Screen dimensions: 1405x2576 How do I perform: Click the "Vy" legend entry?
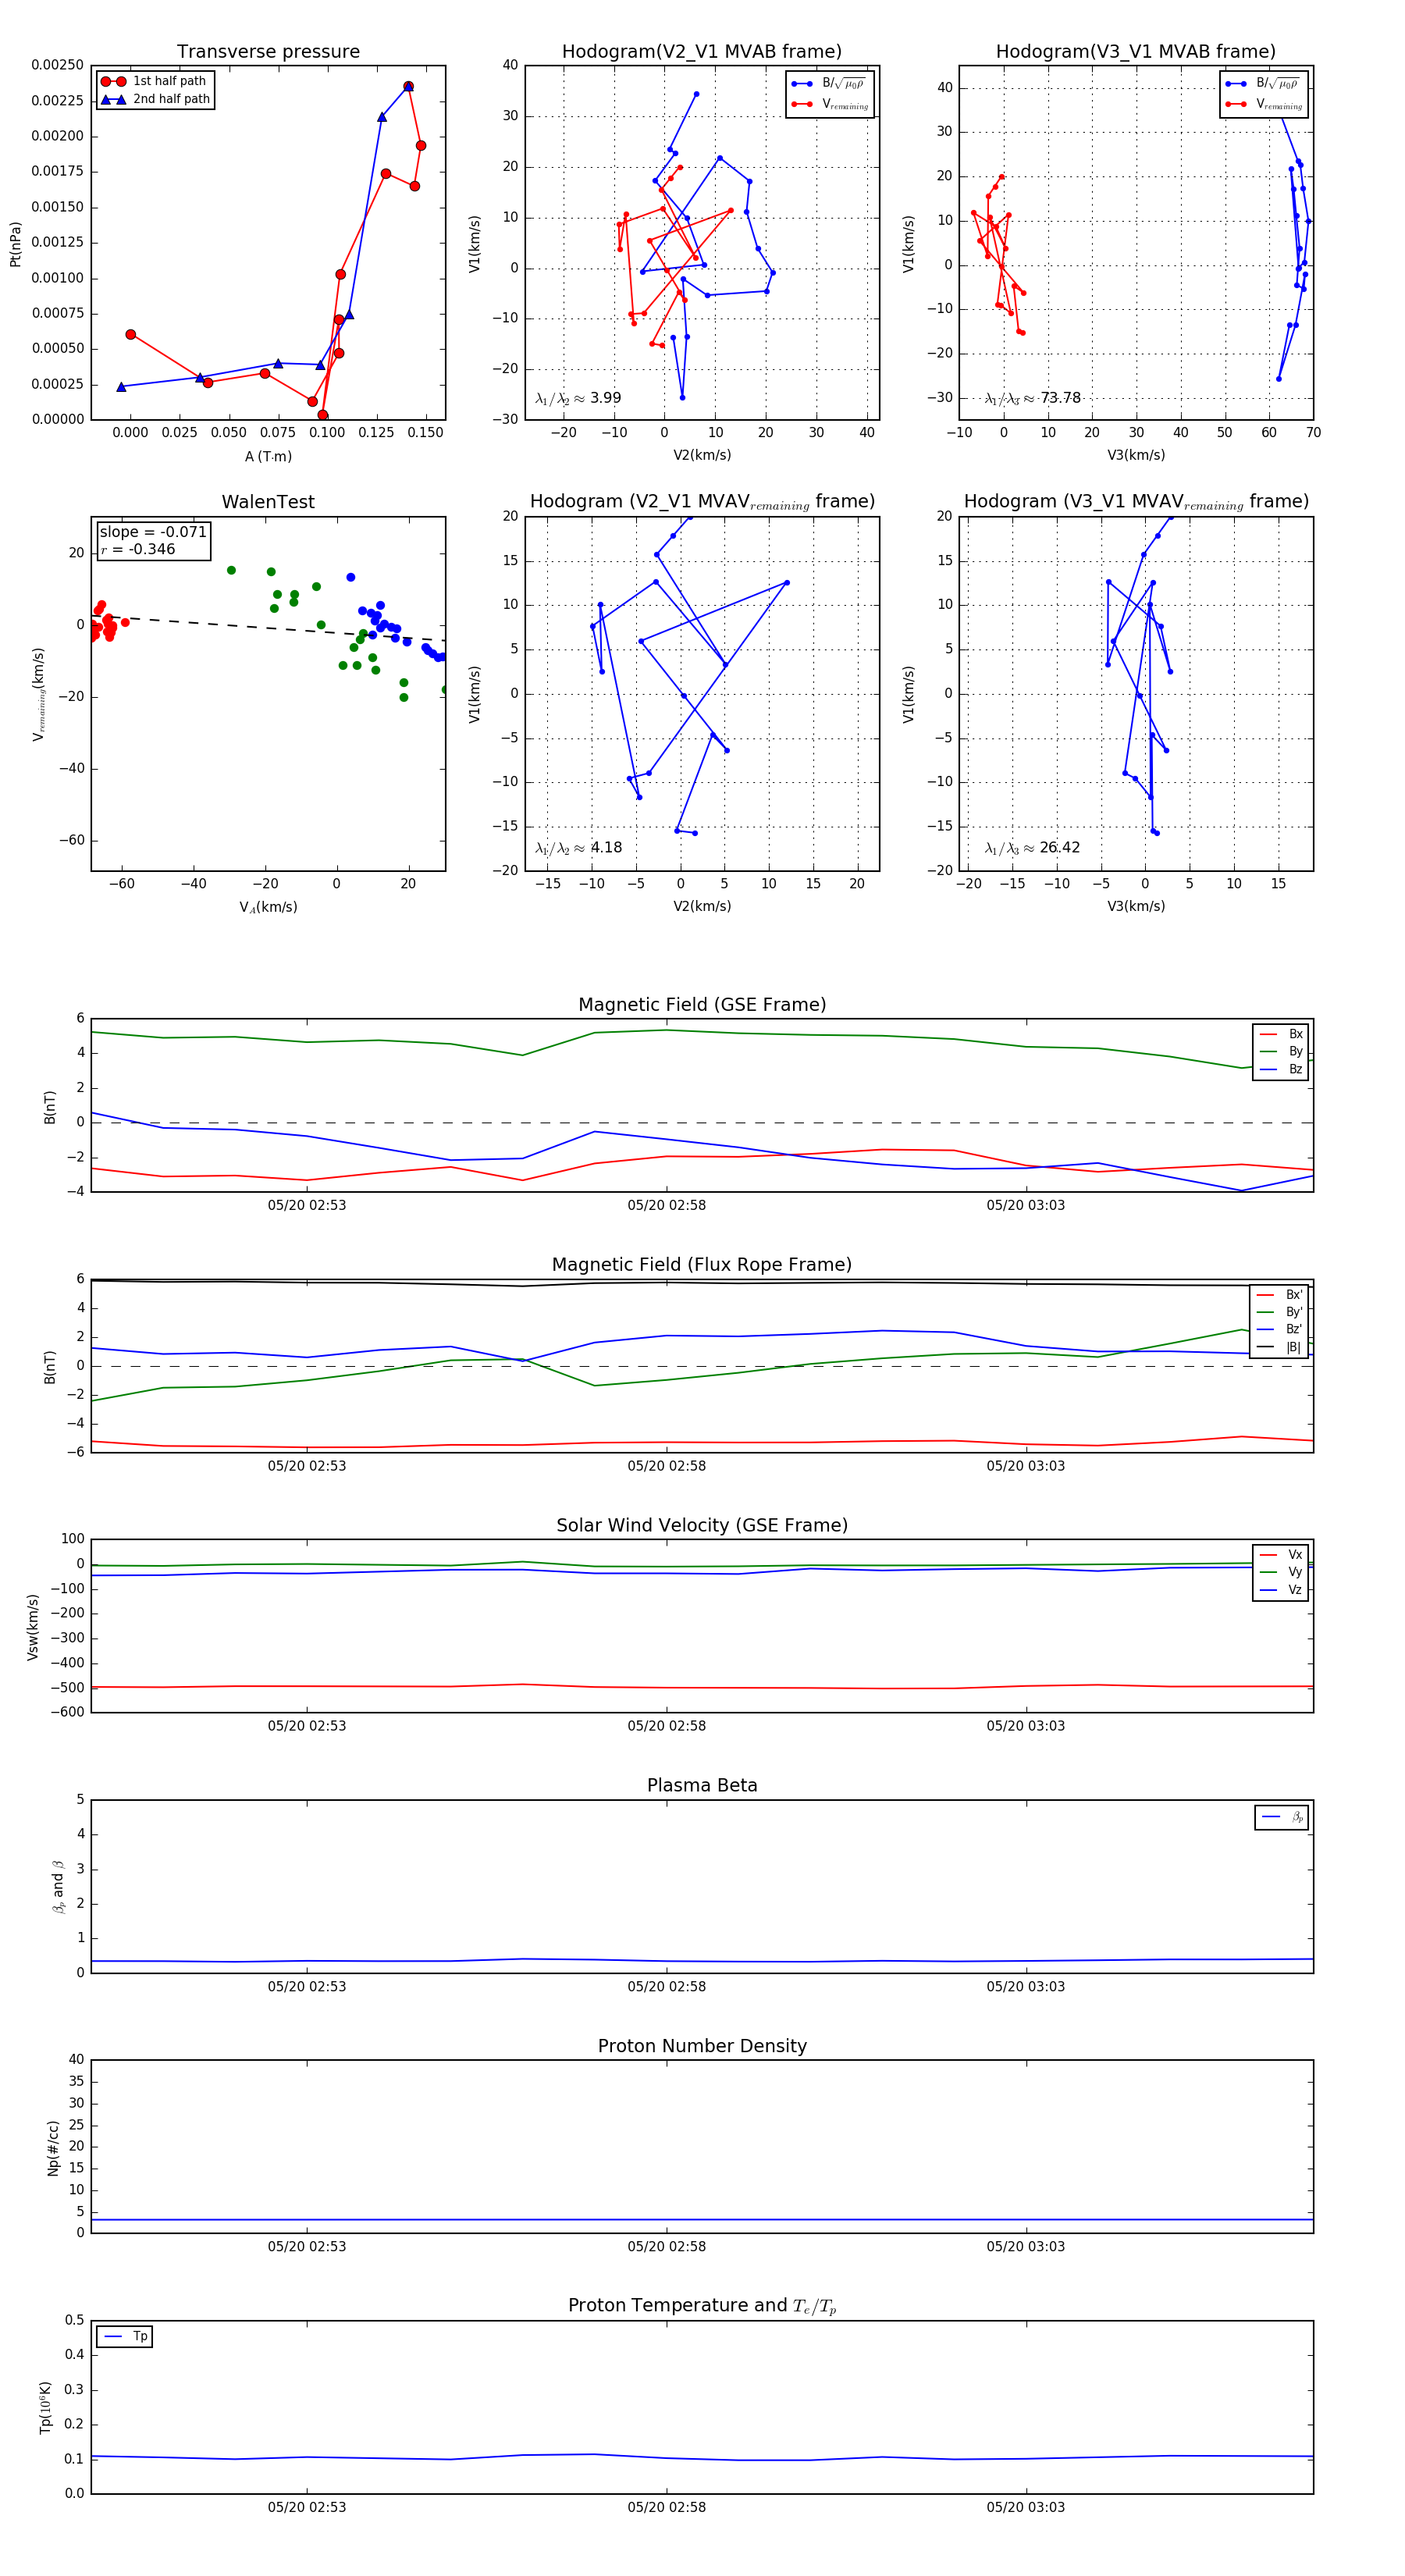pos(1281,1572)
